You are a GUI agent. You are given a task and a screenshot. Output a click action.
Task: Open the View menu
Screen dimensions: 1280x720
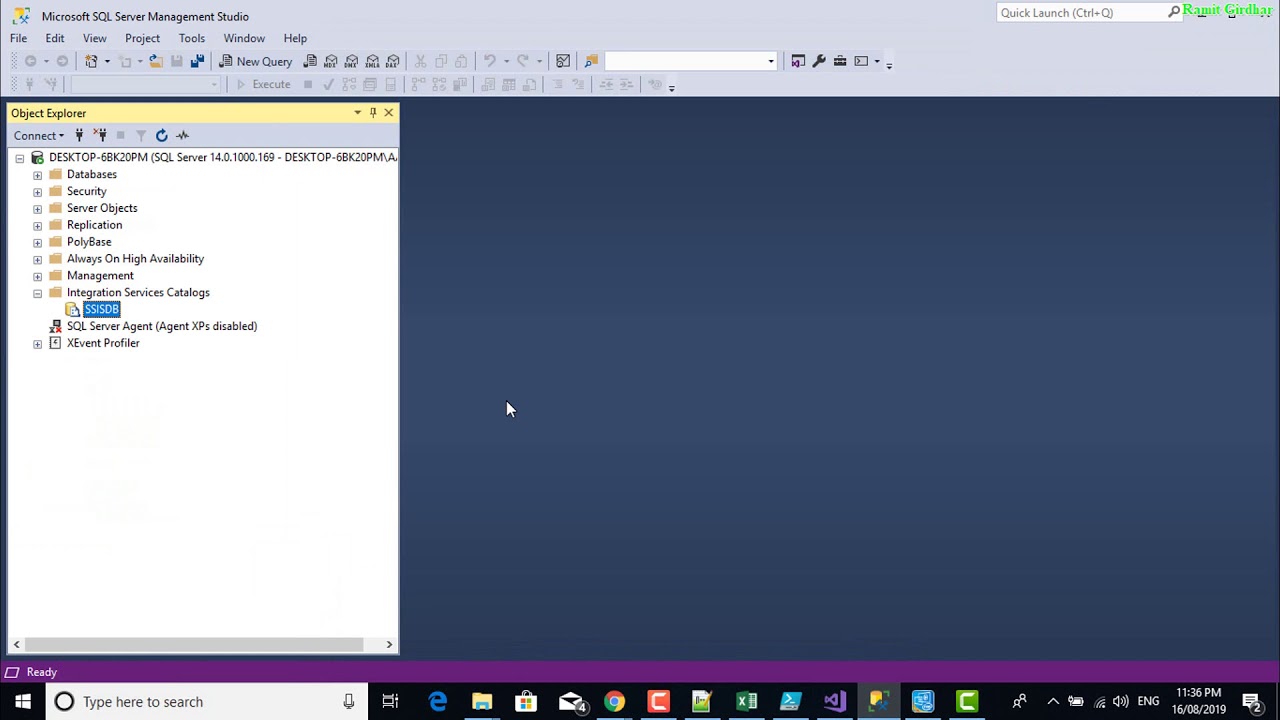pos(95,38)
